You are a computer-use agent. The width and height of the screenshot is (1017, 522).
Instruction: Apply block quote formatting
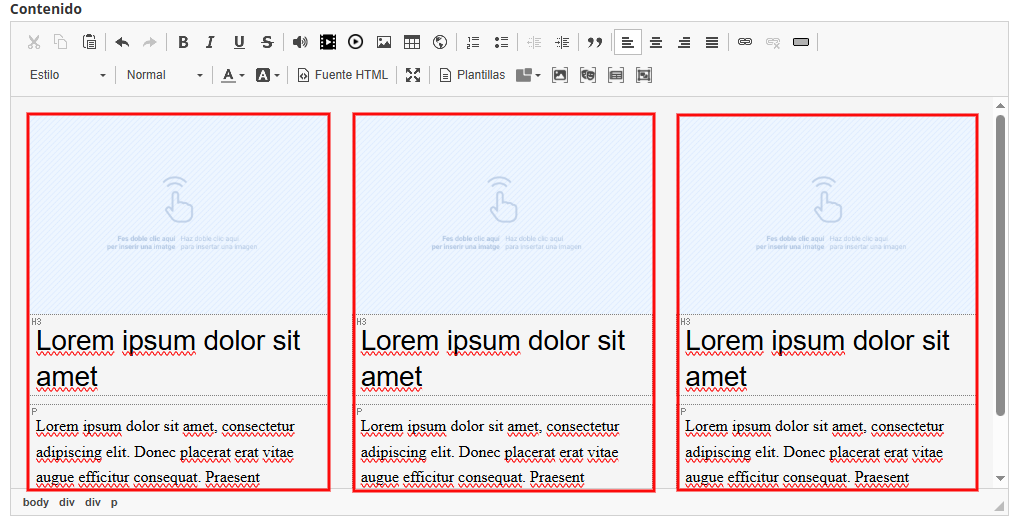pyautogui.click(x=595, y=42)
